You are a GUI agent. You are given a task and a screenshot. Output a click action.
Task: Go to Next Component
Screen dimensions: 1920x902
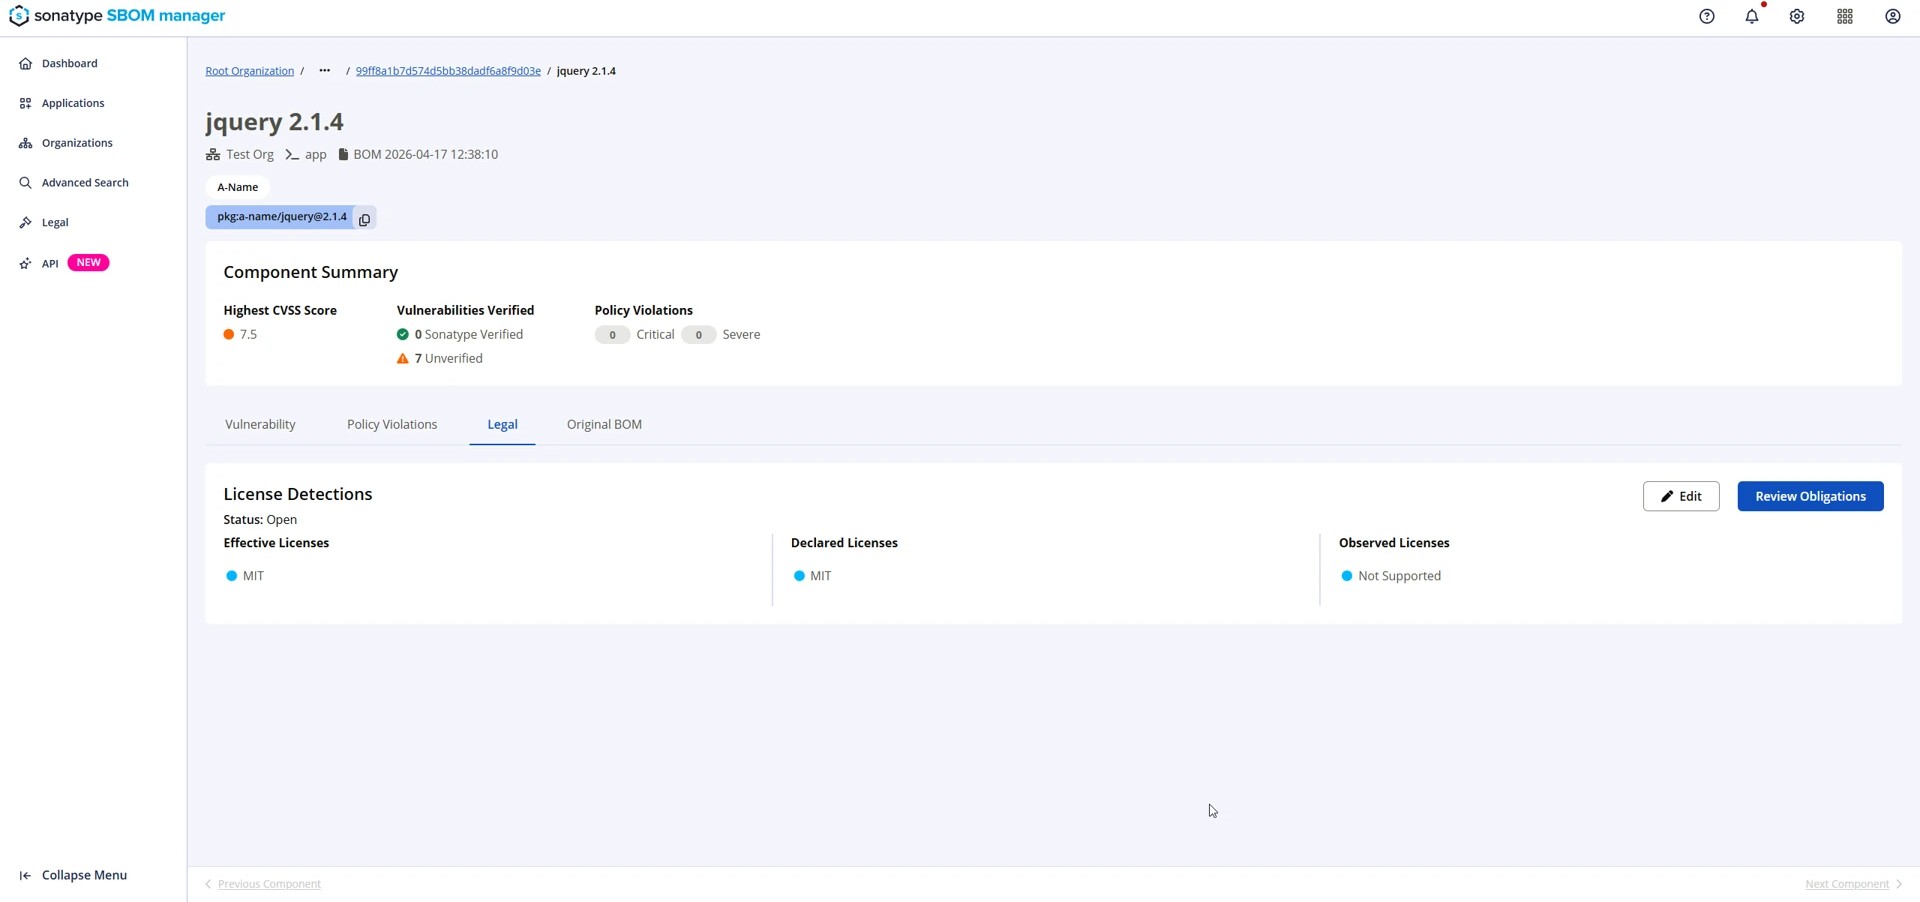[1853, 884]
